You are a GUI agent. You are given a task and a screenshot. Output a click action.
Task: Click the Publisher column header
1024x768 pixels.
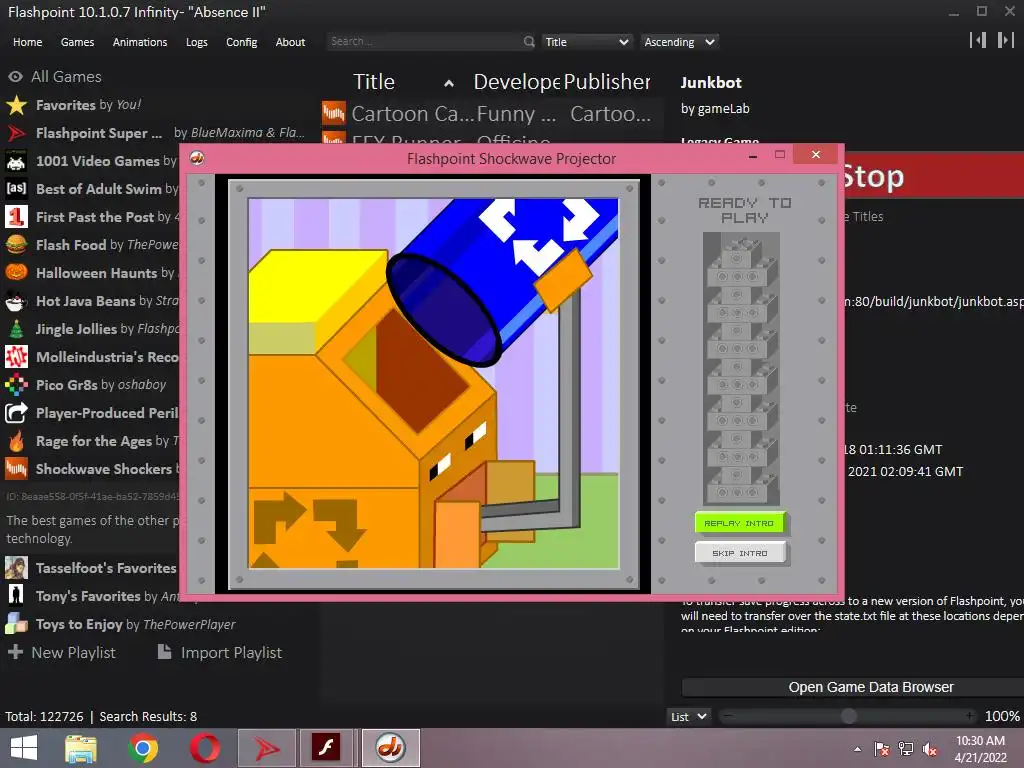607,82
